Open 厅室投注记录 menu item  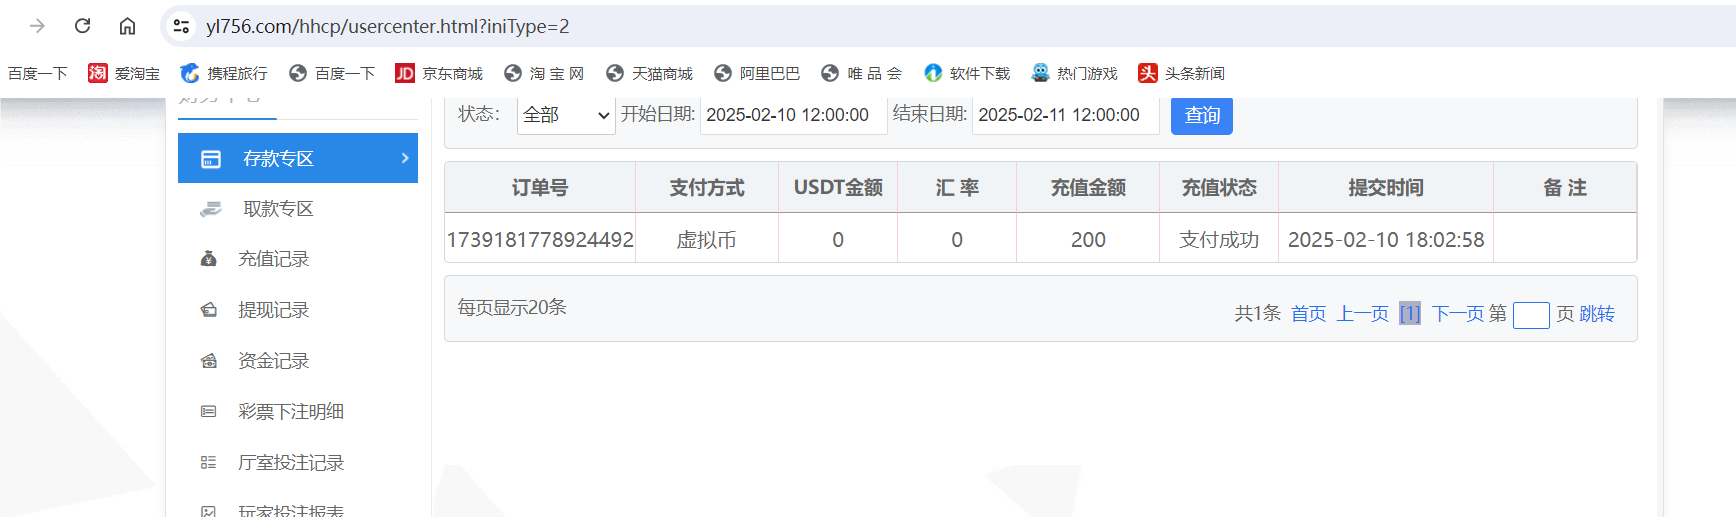click(298, 462)
